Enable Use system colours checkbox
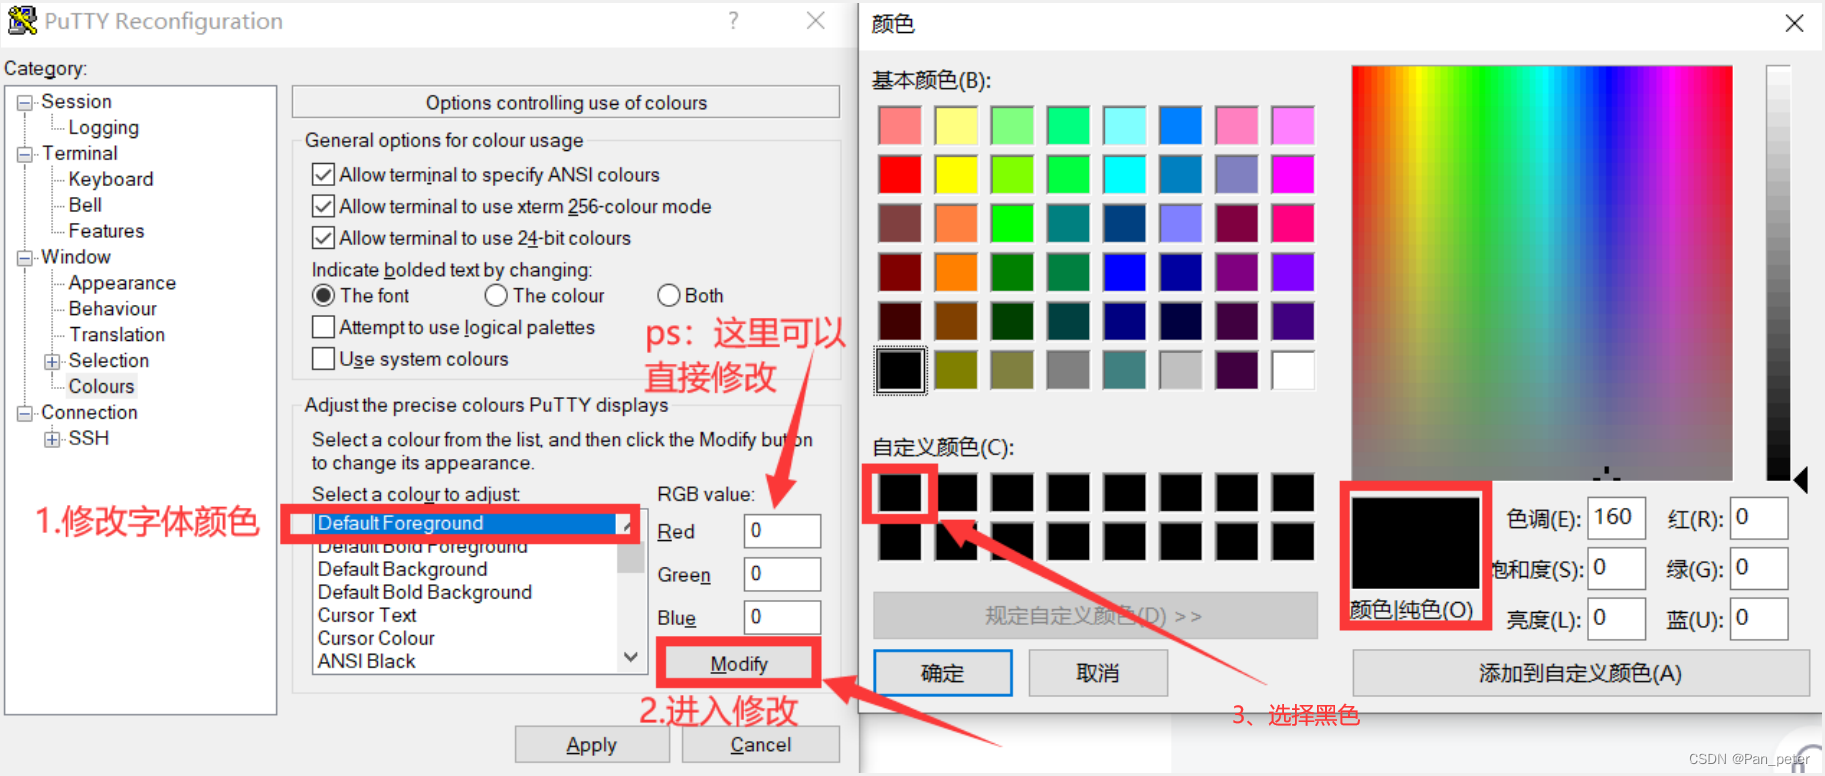 323,358
